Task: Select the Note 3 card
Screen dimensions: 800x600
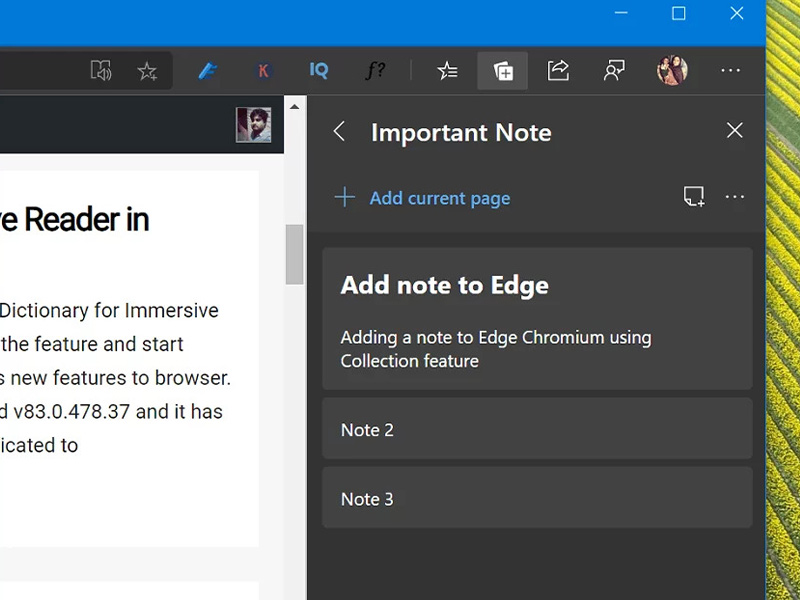Action: pos(537,497)
